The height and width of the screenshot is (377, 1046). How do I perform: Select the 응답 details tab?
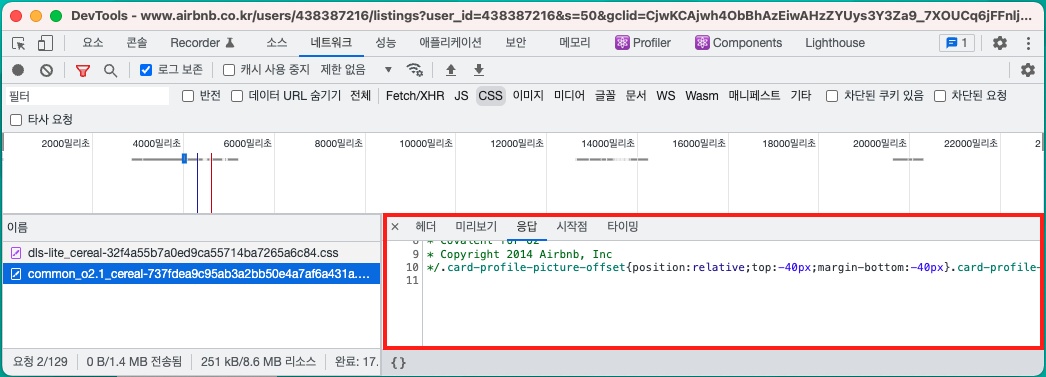526,227
